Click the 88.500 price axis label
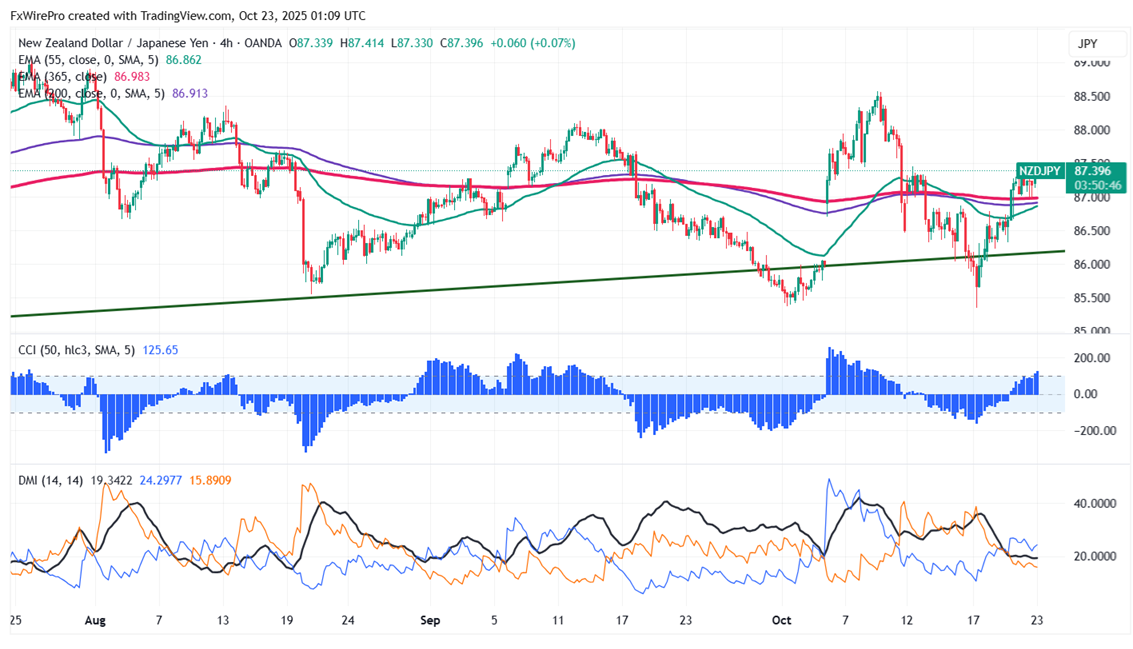Image resolution: width=1133 pixels, height=649 pixels. coord(1092,97)
